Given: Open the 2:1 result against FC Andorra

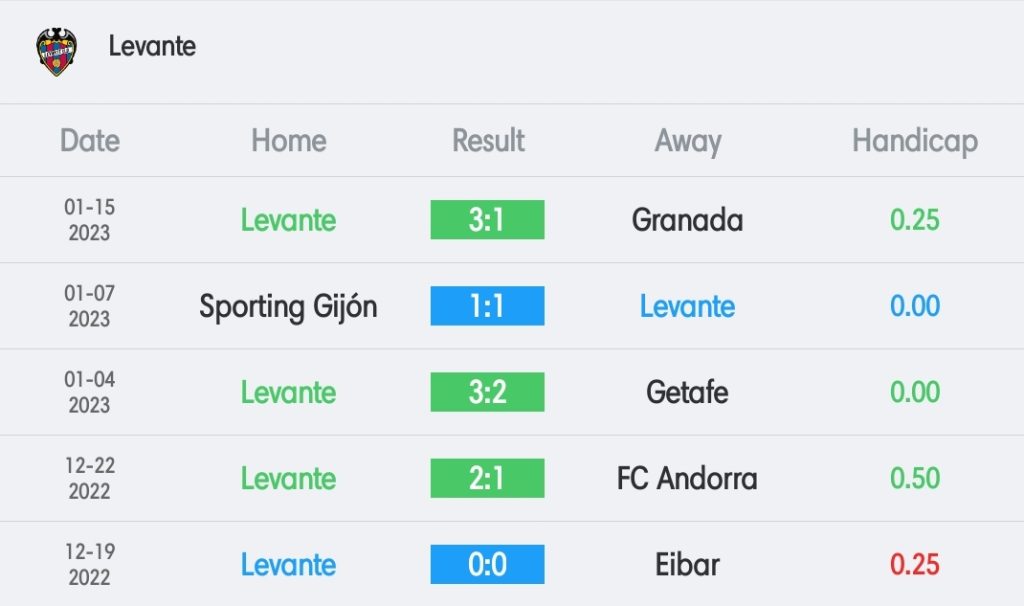Looking at the screenshot, I should point(487,478).
